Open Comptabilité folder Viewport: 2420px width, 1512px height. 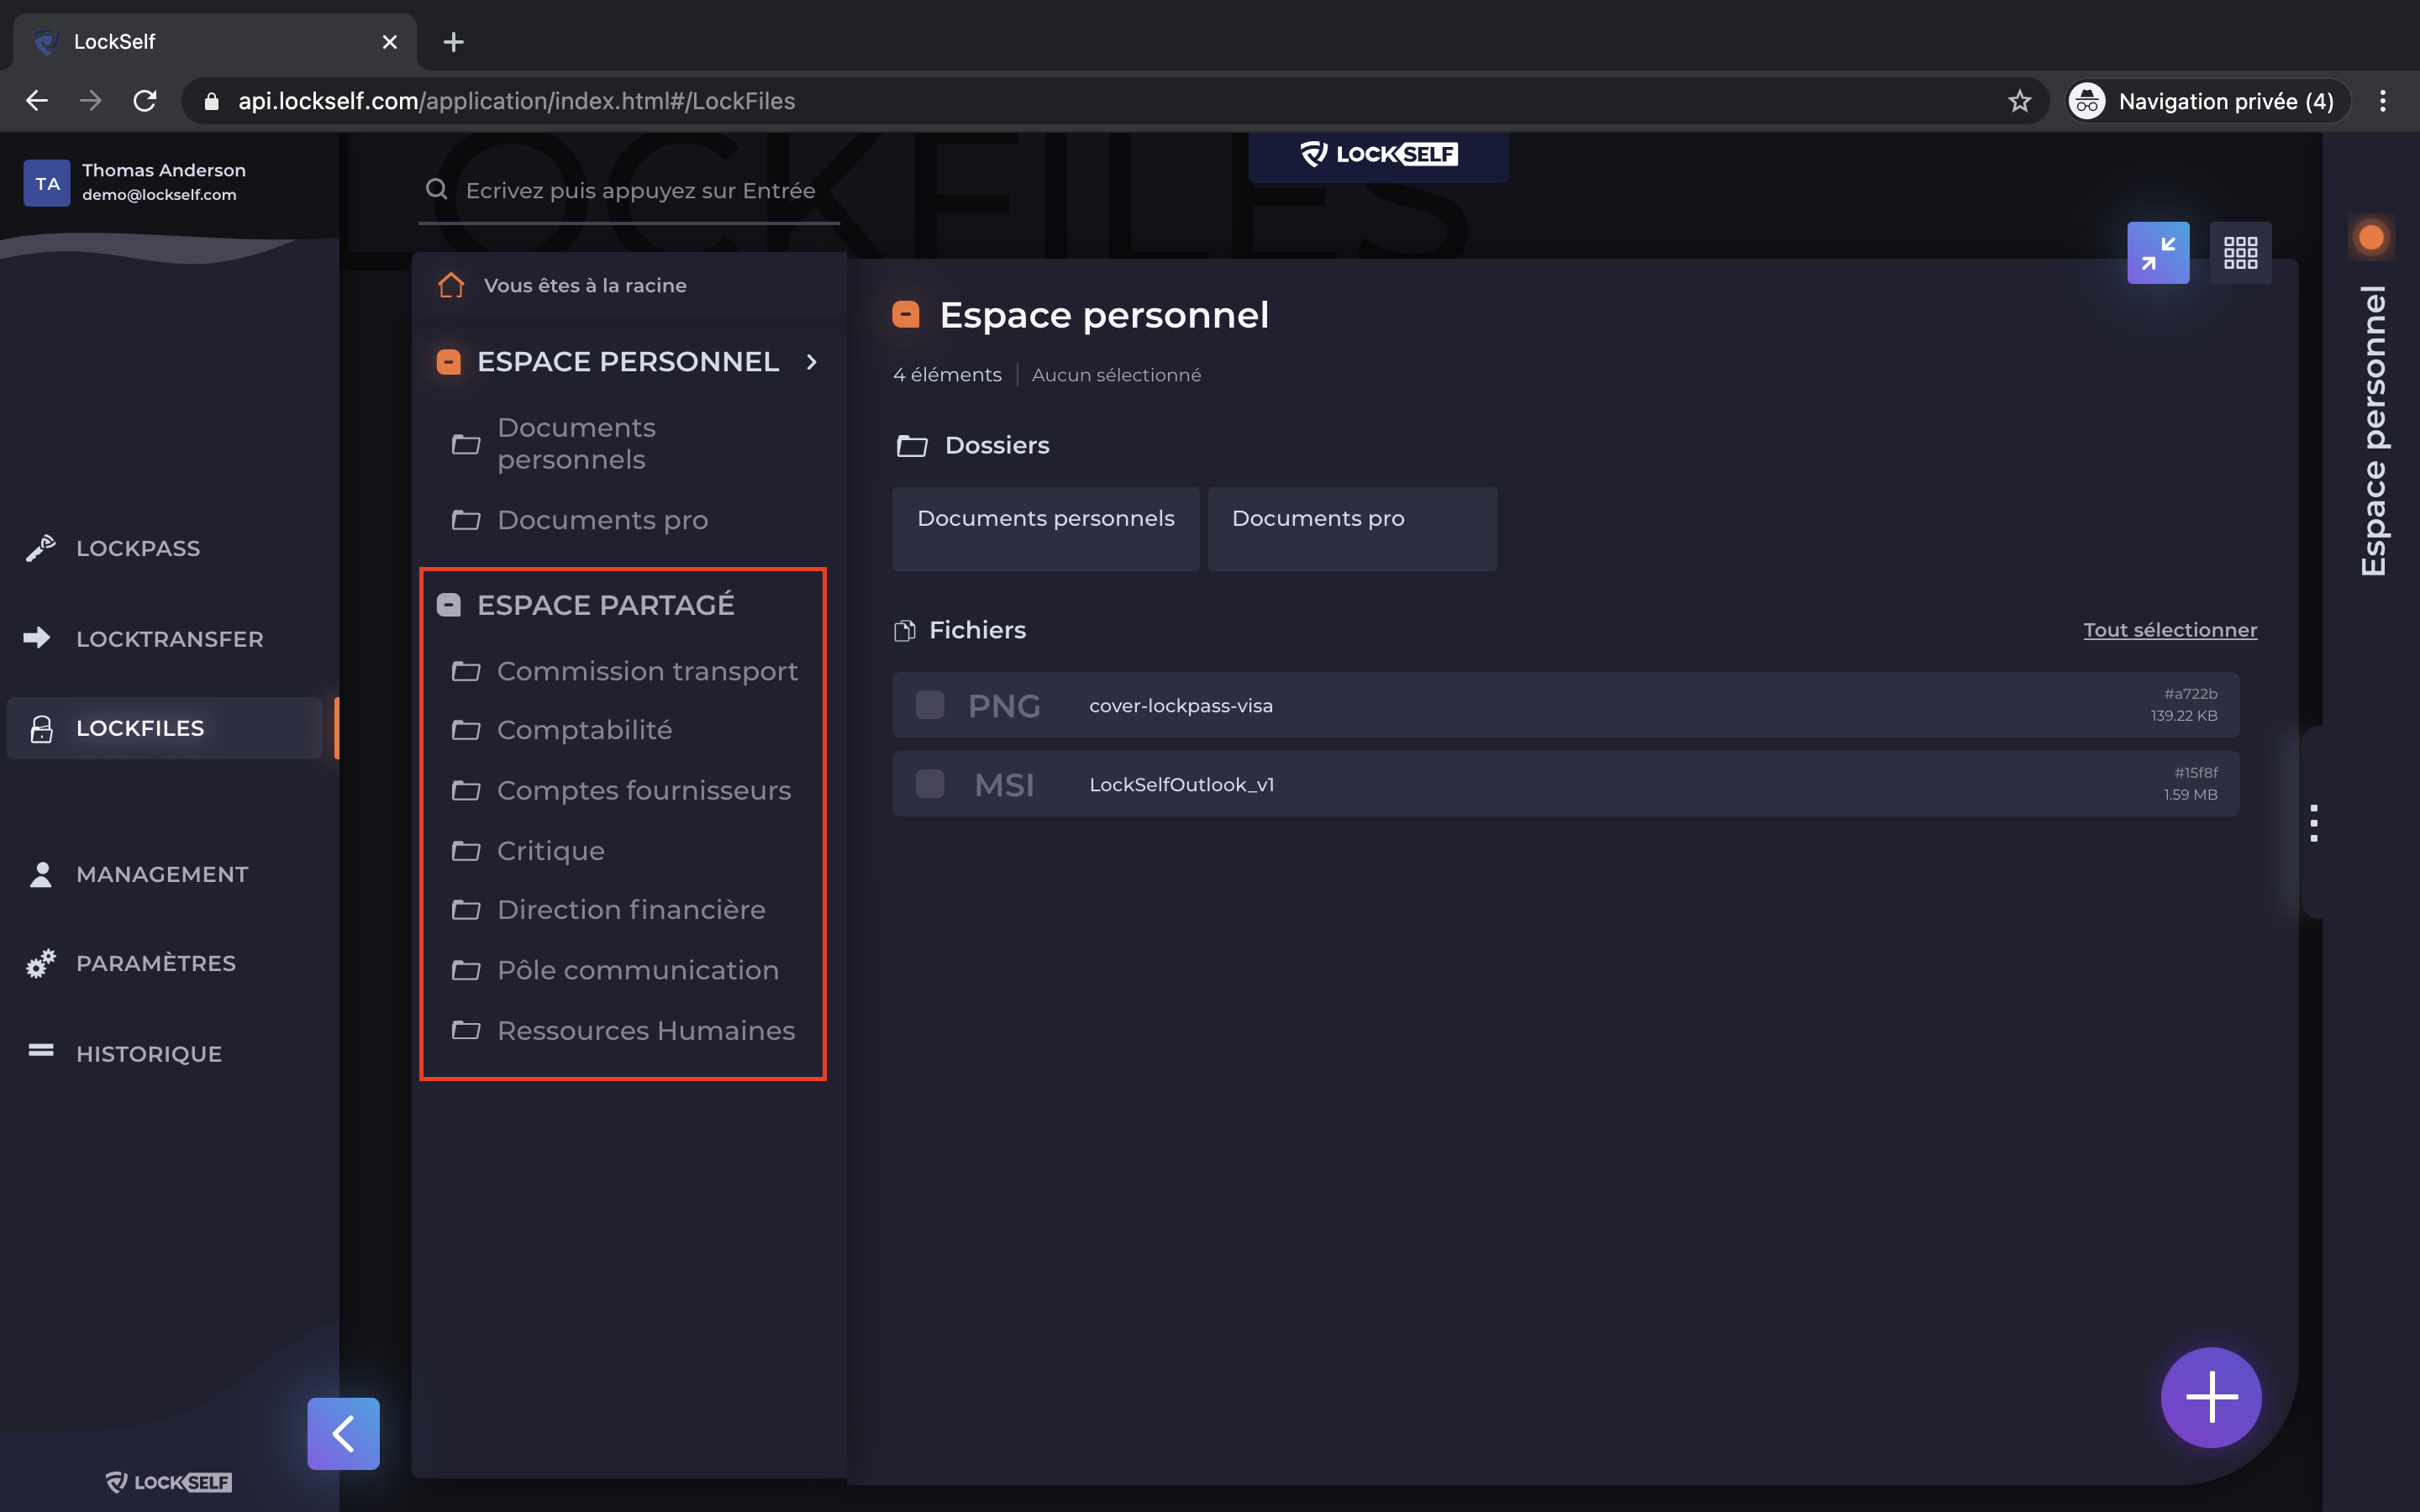[x=584, y=730]
